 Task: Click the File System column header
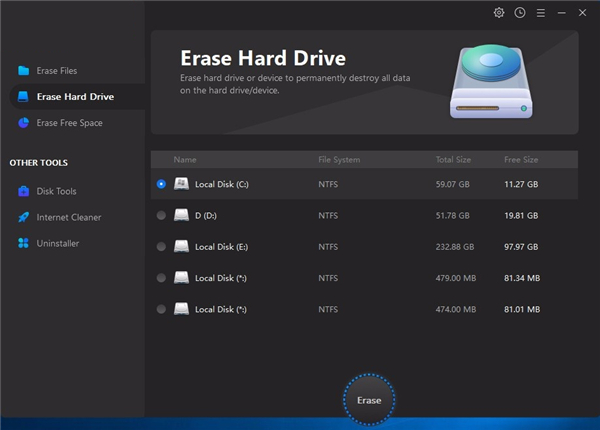(339, 160)
